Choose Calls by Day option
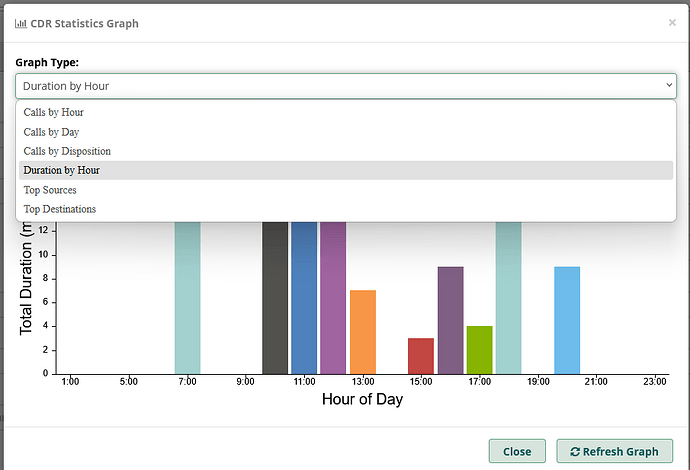 click(x=52, y=132)
